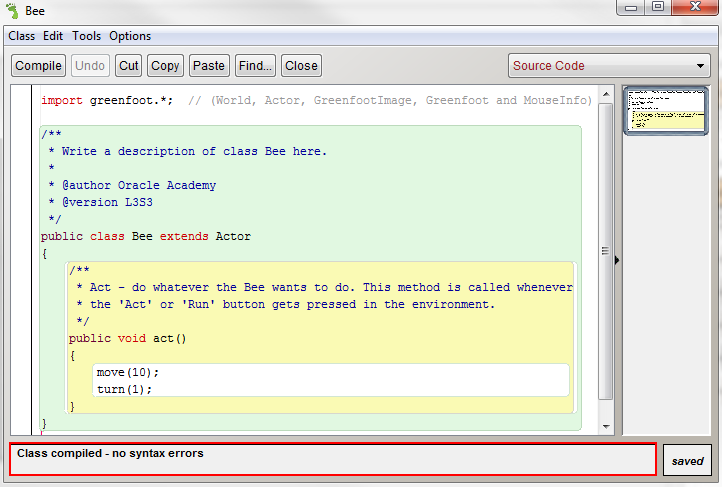
Task: Click the scrollbar down arrow
Action: coord(606,426)
